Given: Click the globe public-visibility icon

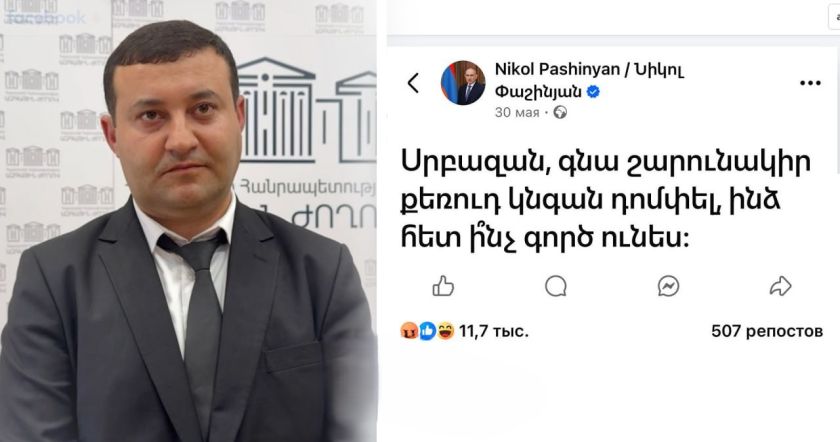Looking at the screenshot, I should [560, 113].
